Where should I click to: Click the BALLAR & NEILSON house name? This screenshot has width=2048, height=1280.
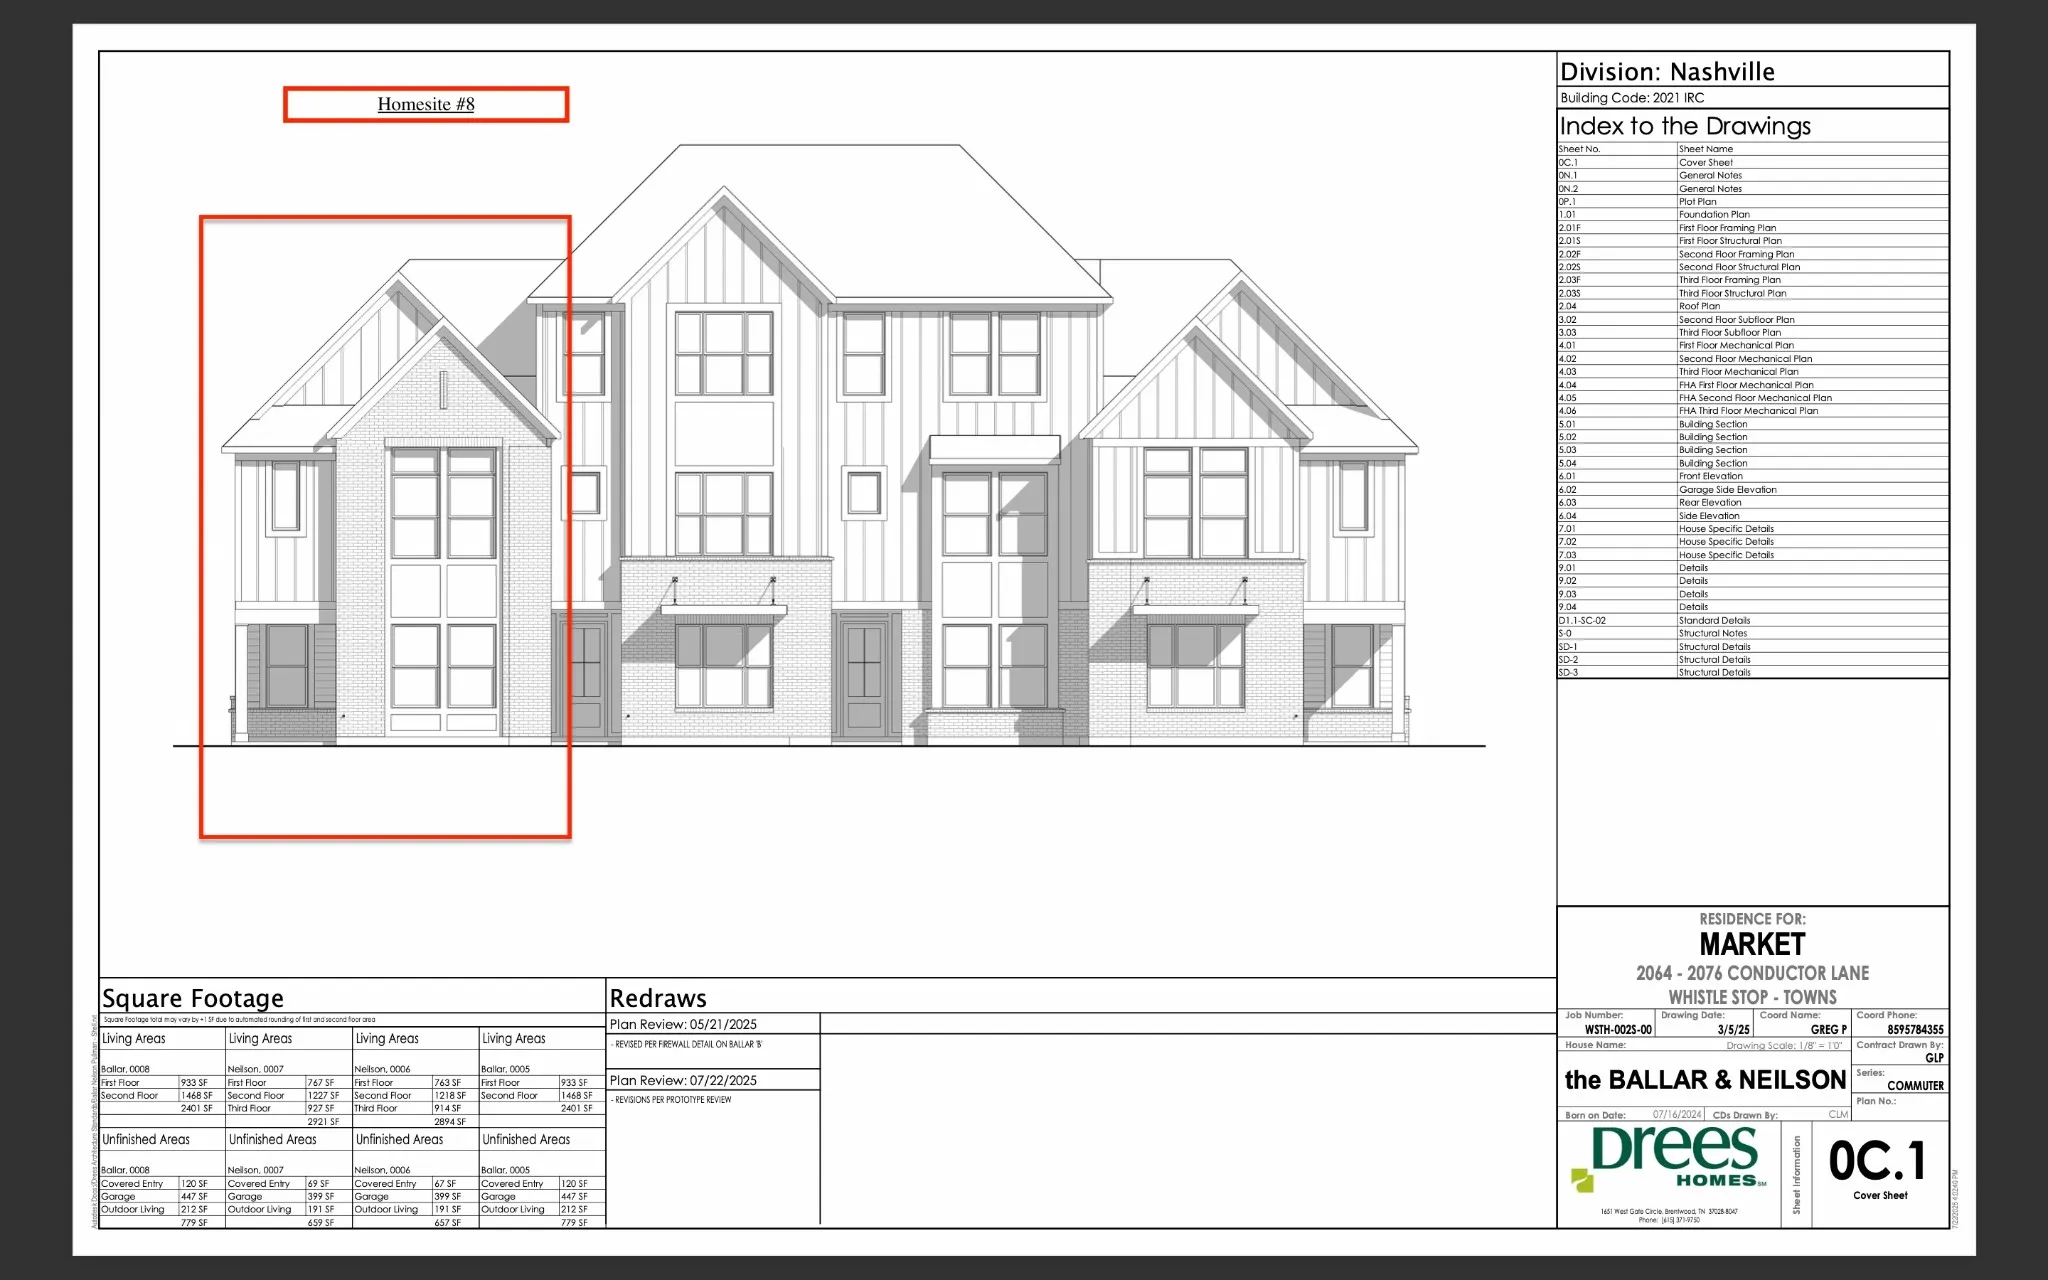pos(1705,1080)
